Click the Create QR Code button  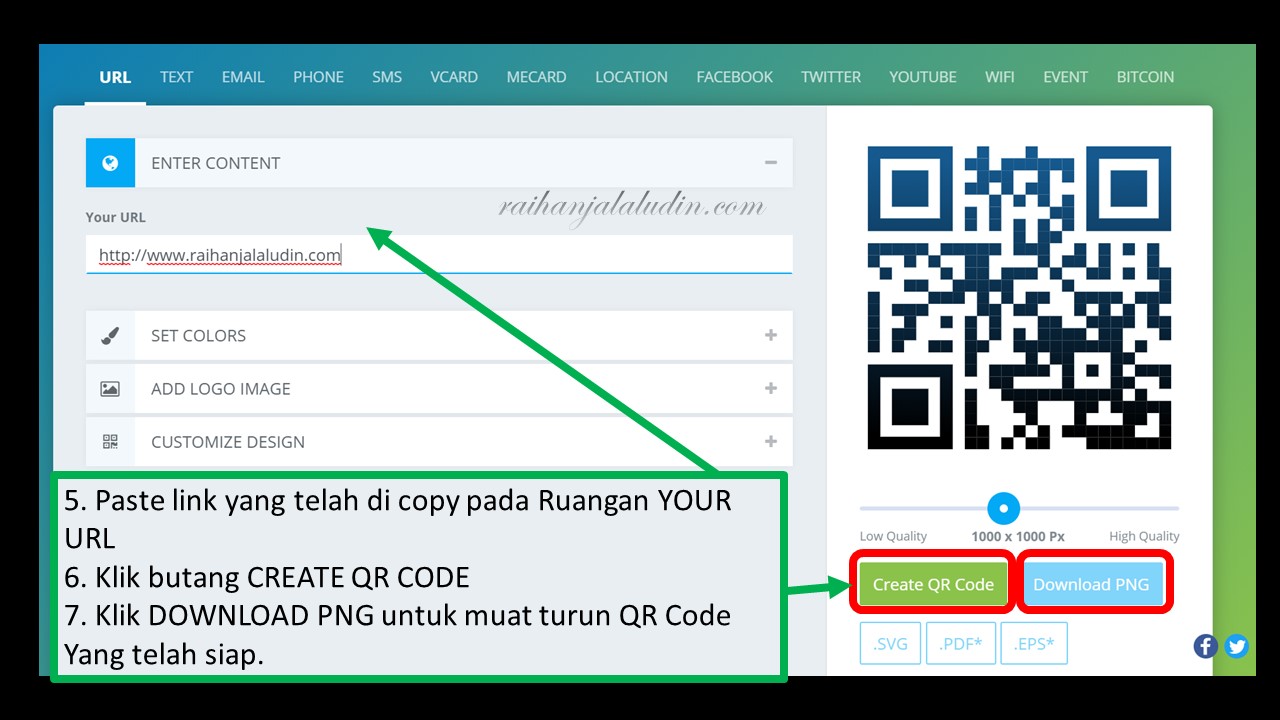point(933,584)
